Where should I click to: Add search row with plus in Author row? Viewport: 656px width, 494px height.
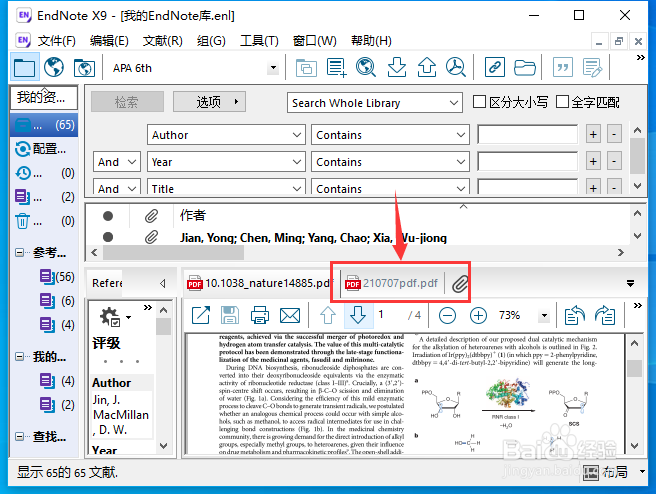[593, 134]
